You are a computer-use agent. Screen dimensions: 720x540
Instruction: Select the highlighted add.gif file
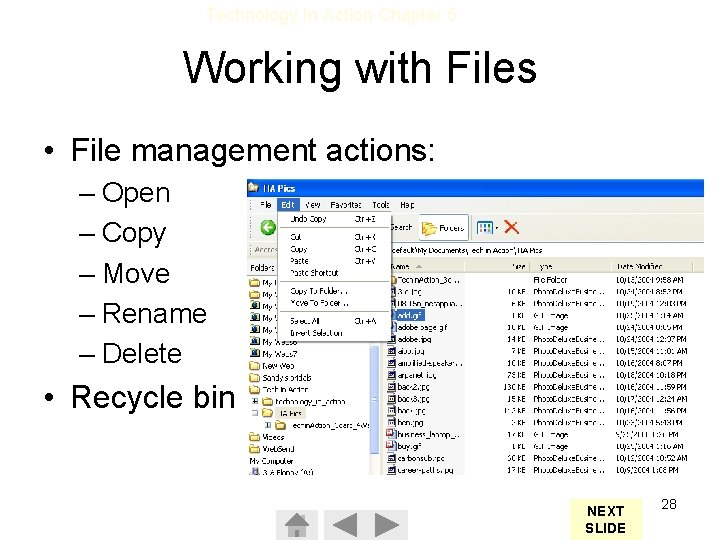[410, 315]
